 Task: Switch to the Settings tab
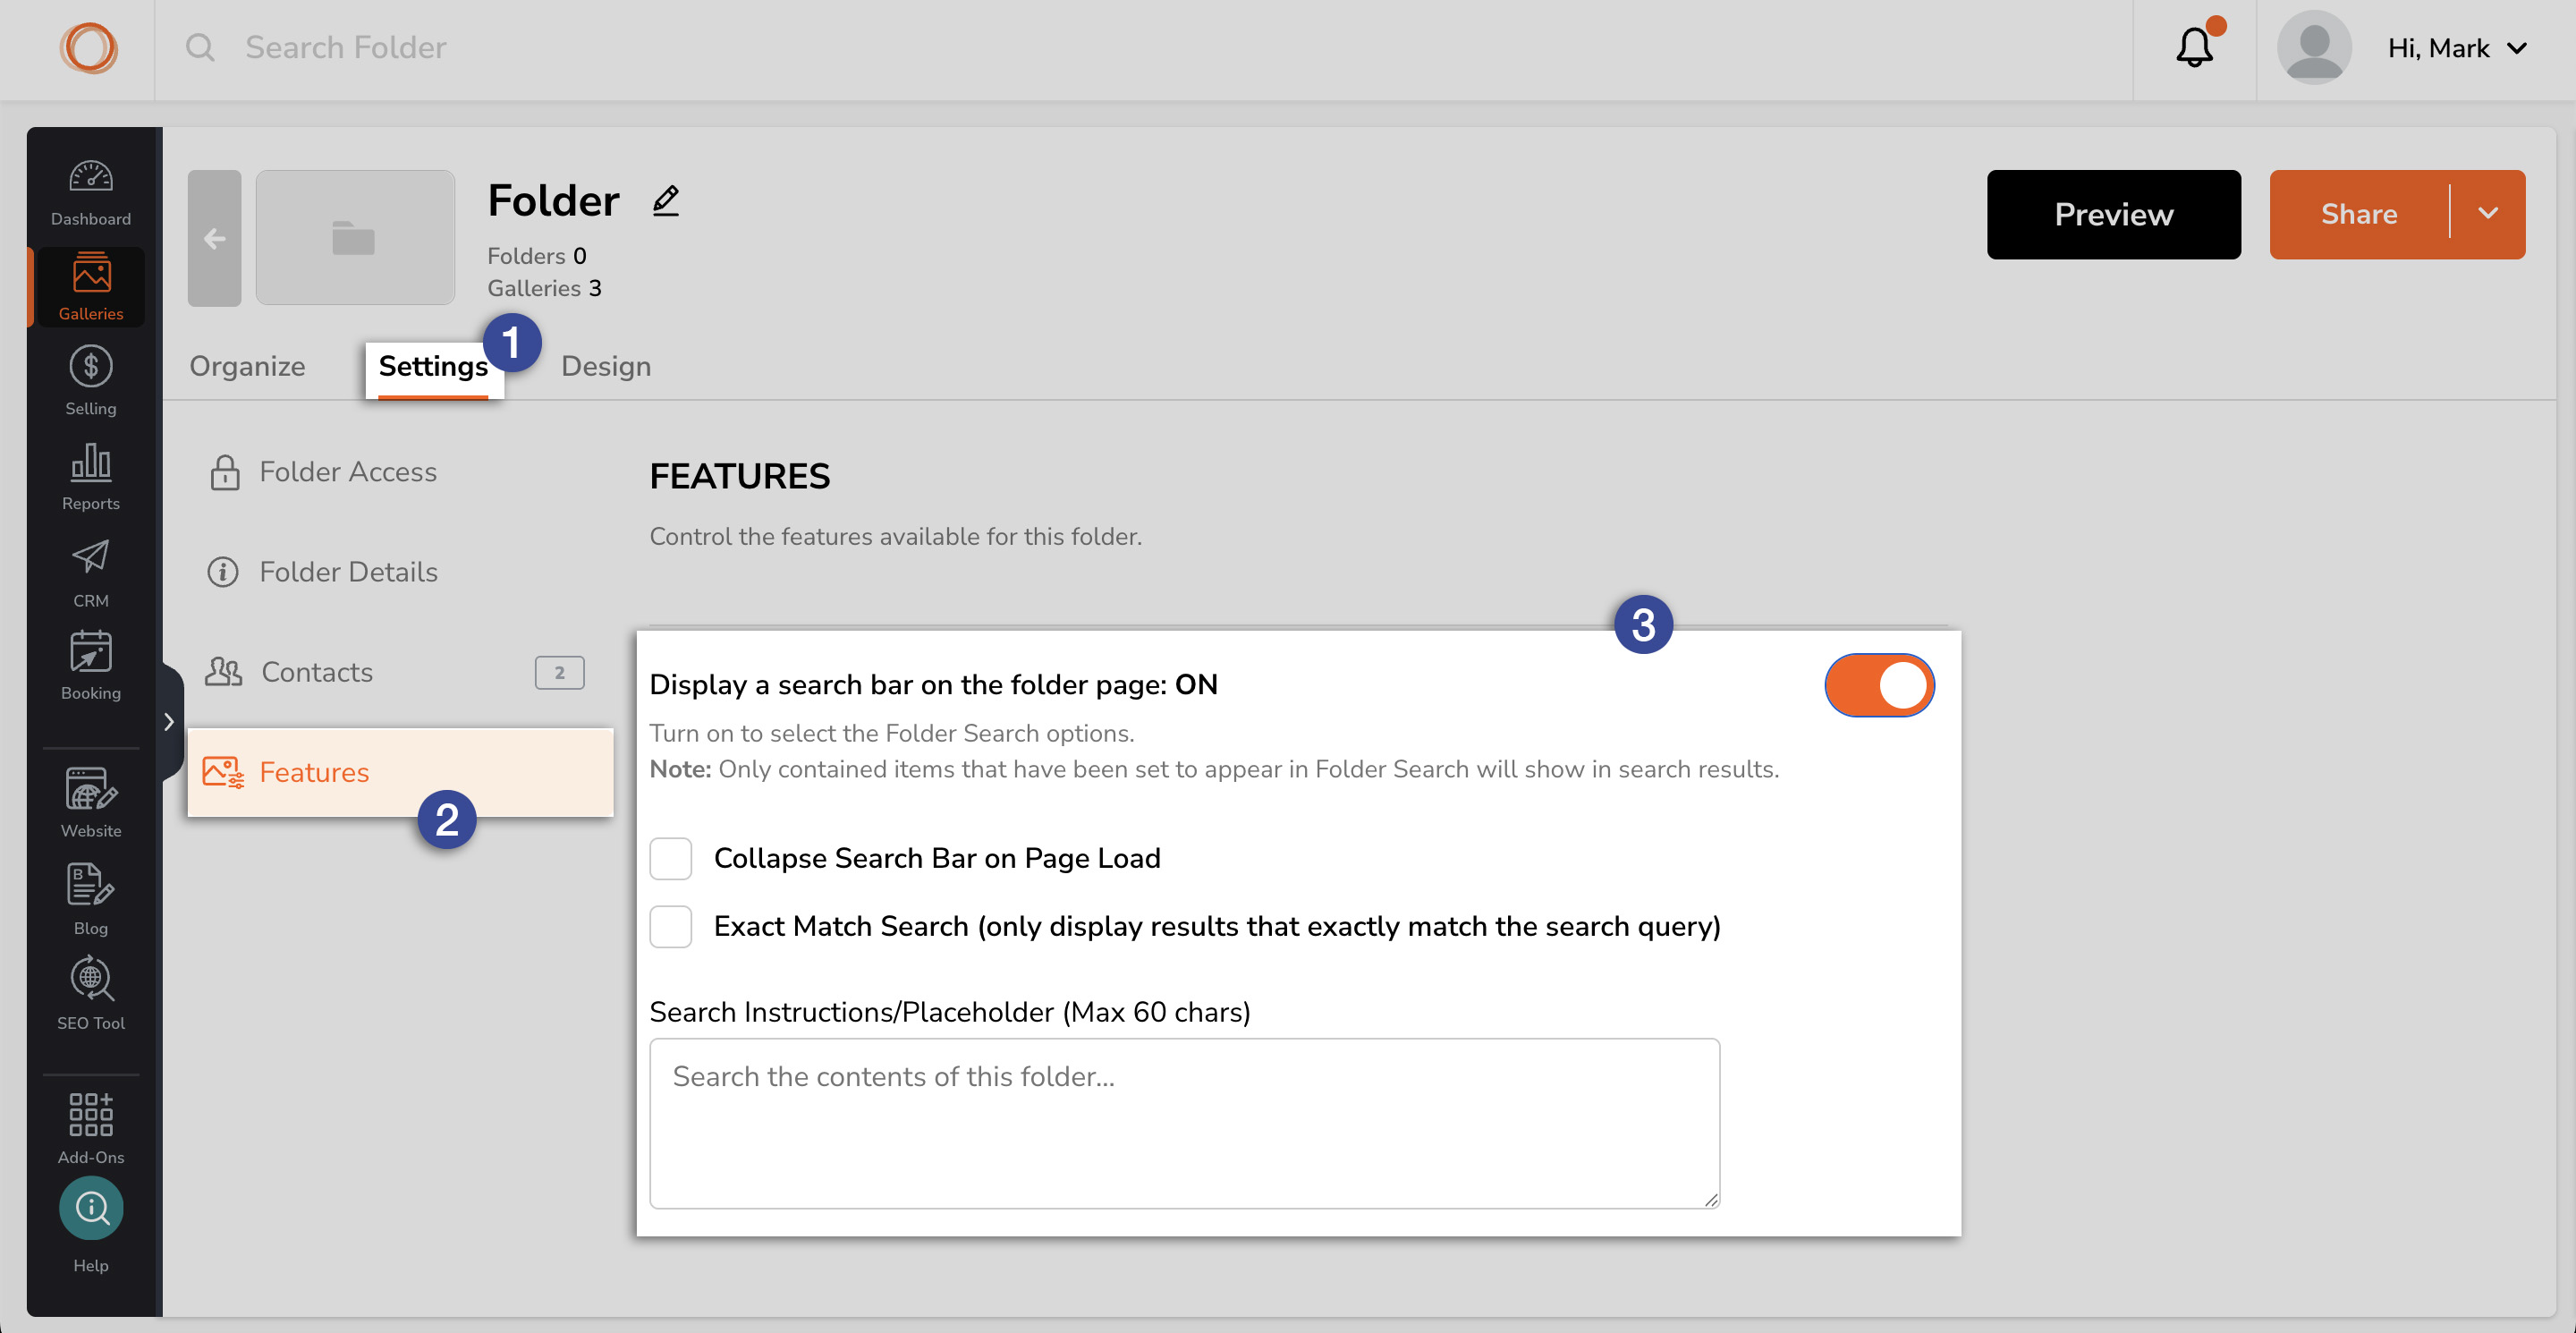click(x=433, y=367)
